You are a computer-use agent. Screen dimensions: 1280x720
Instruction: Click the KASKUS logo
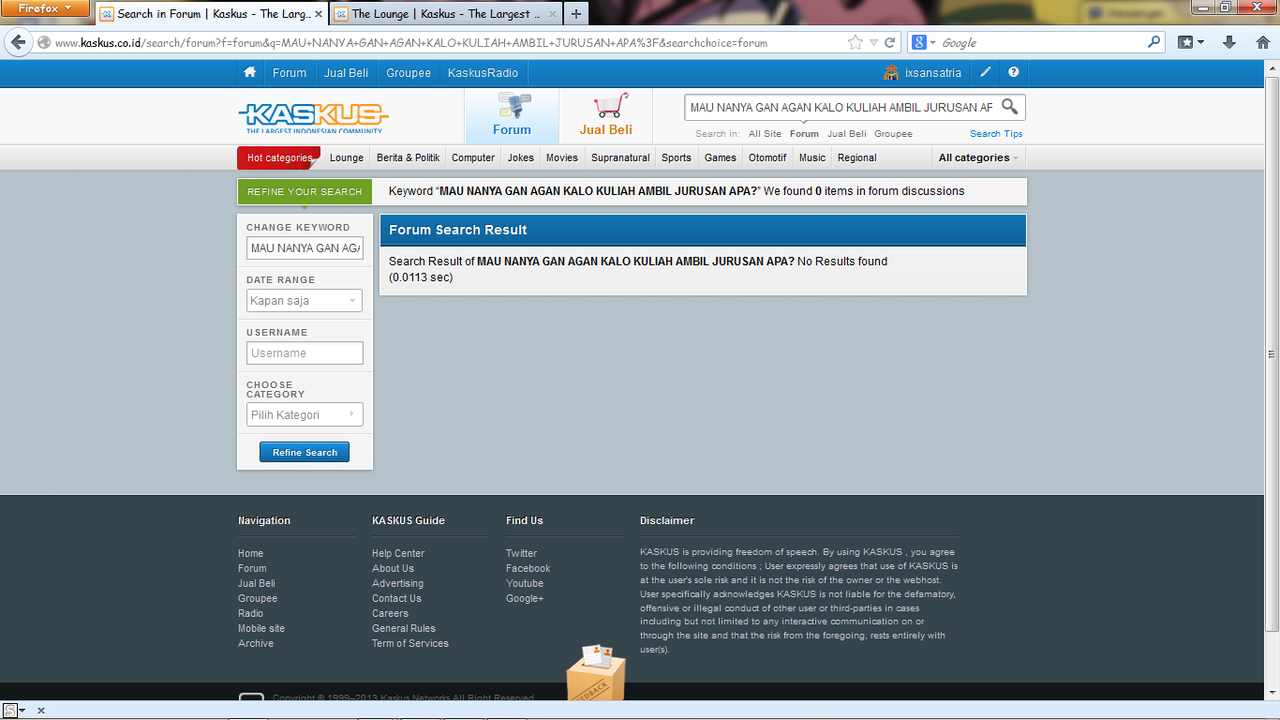(x=313, y=118)
